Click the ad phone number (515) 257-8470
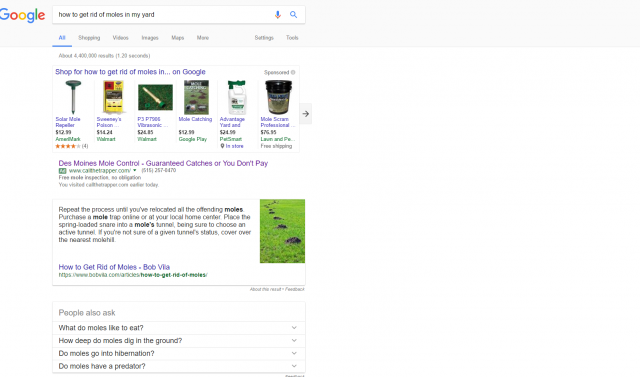 pos(159,171)
